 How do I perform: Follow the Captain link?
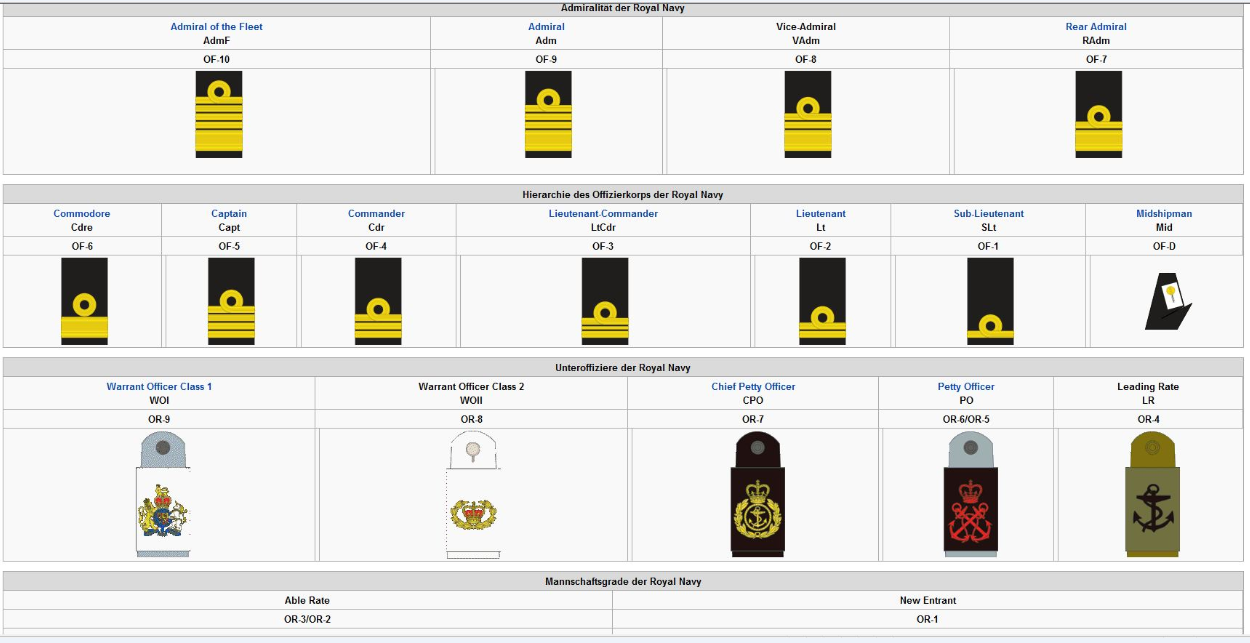(x=229, y=214)
